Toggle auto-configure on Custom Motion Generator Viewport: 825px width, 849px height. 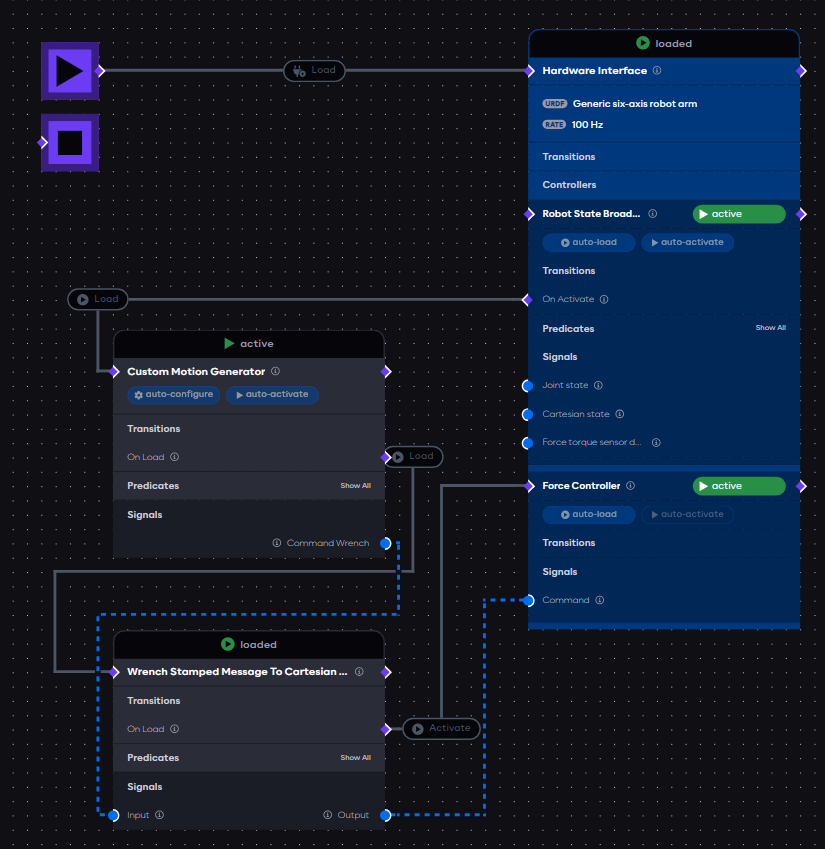tap(174, 395)
